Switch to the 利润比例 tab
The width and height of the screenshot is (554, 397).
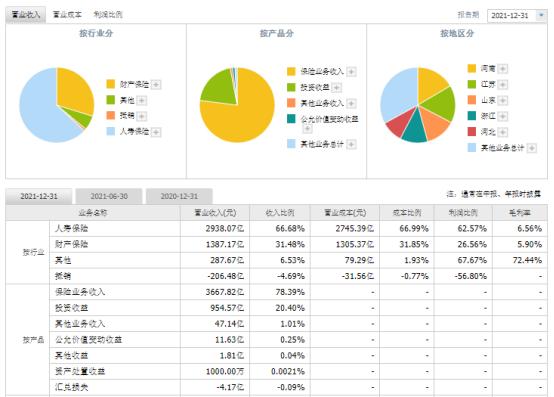108,14
